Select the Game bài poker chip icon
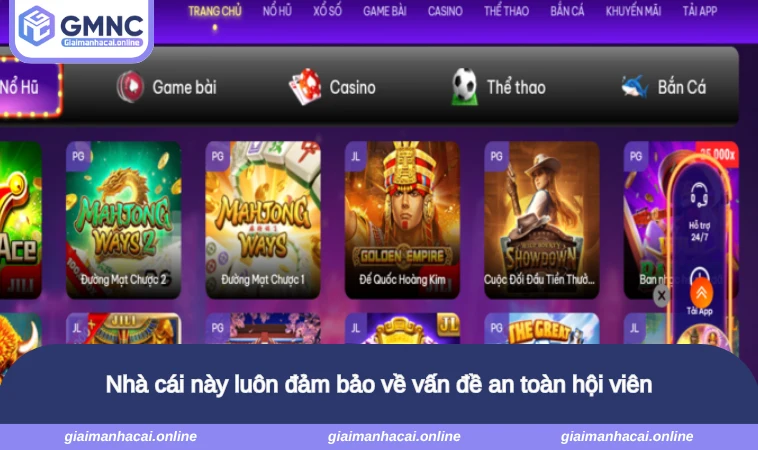 pos(130,87)
